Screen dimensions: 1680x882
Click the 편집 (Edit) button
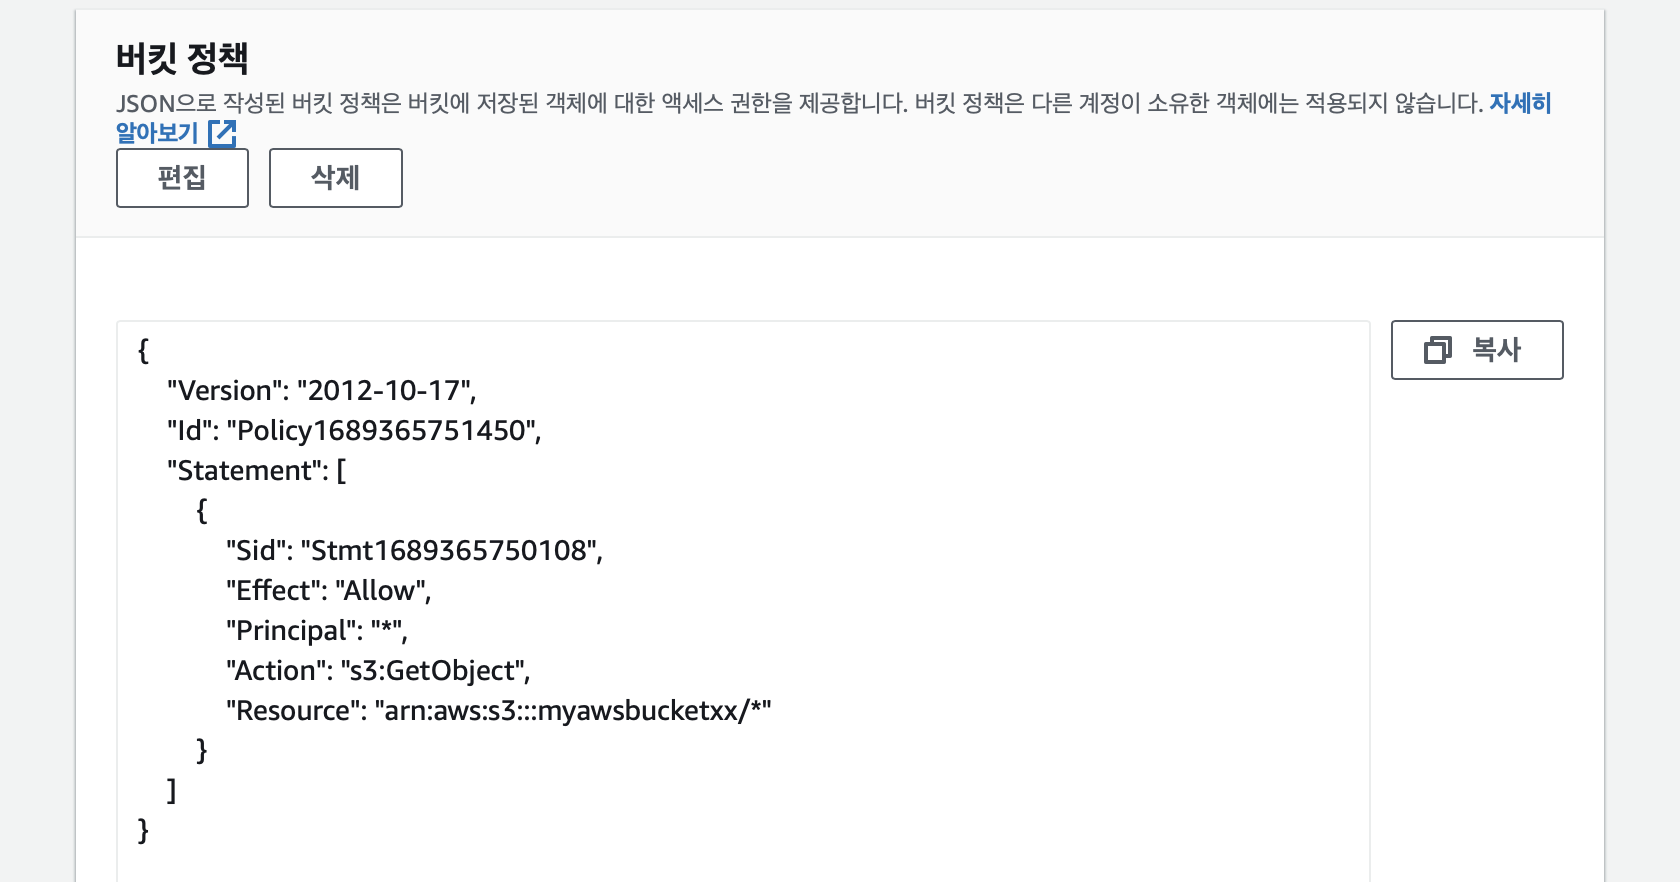click(x=182, y=178)
